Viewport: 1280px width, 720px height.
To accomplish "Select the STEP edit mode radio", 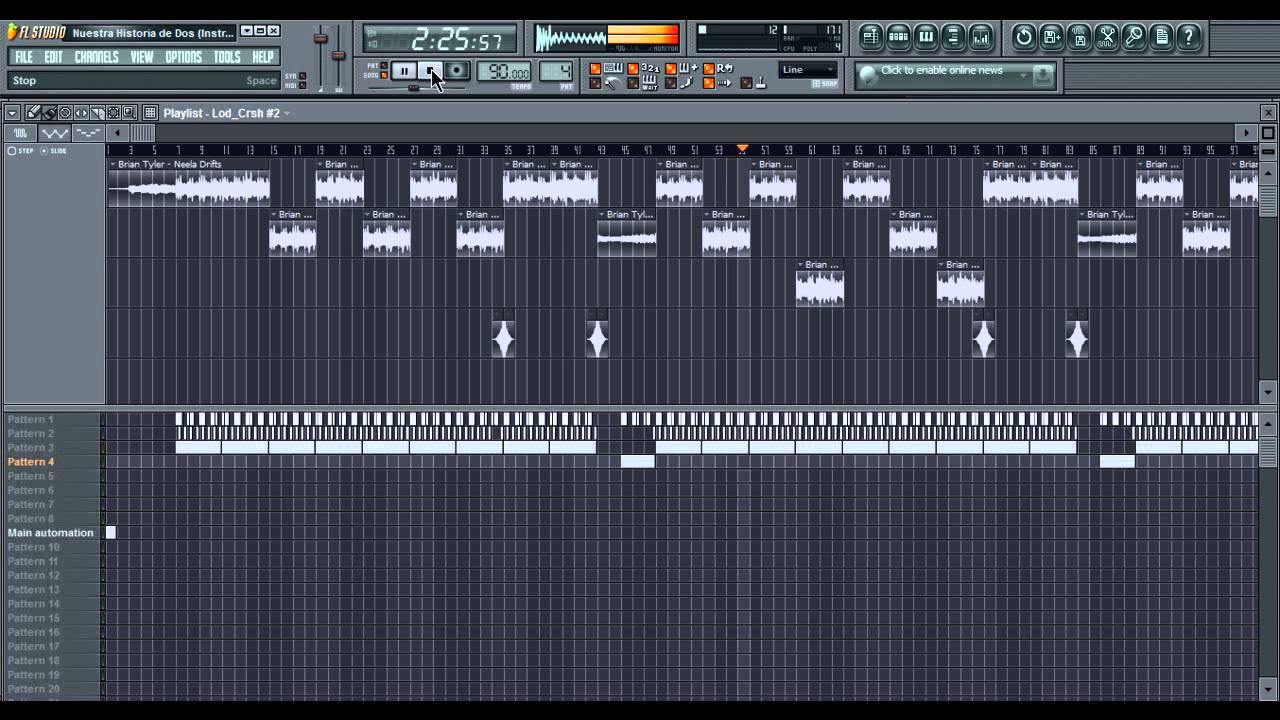I will (x=12, y=151).
